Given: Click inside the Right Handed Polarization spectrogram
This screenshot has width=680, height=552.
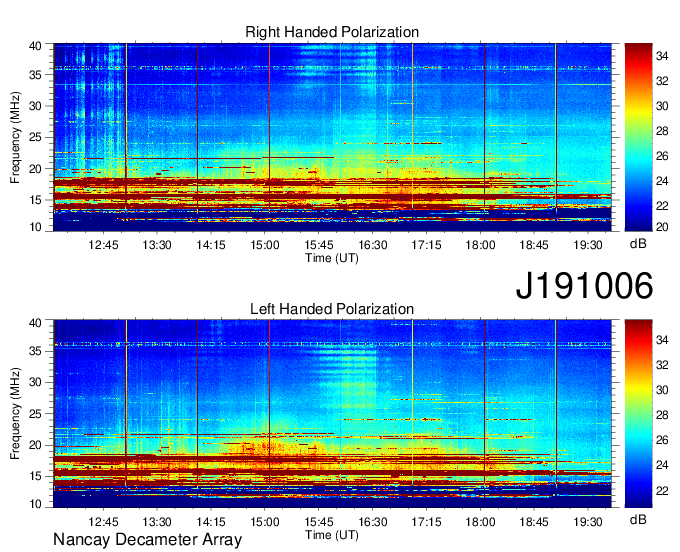Looking at the screenshot, I should (332, 137).
